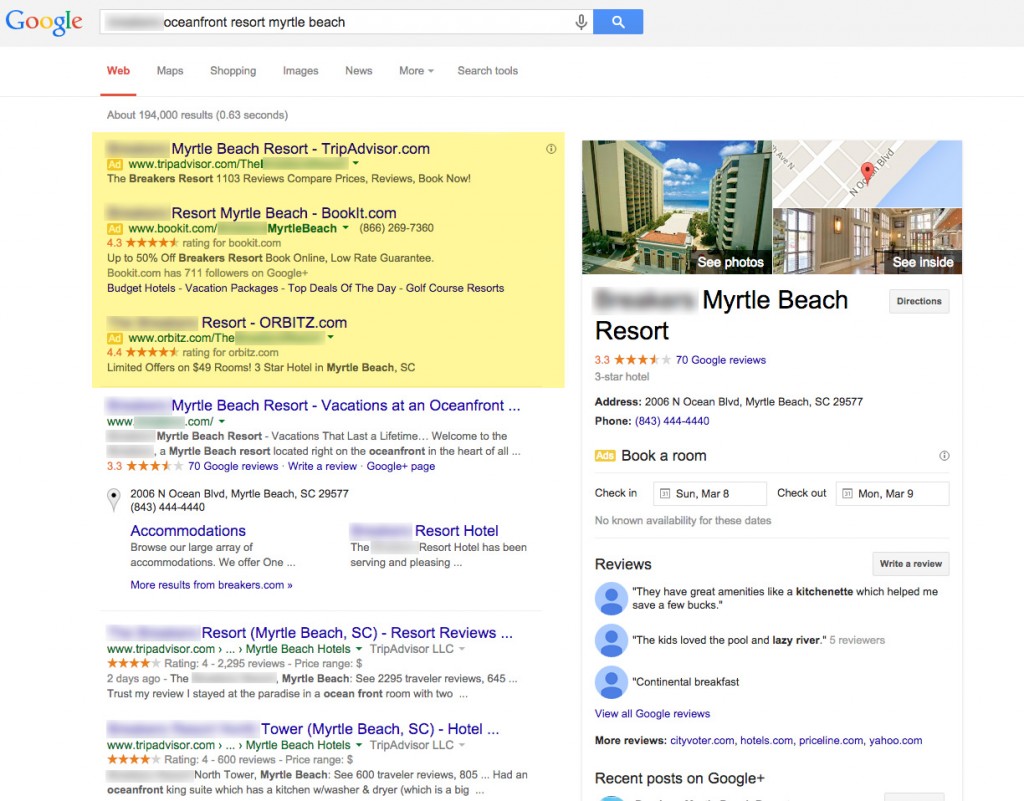Open green arrow after first Myrtle Beach Hotels breadcrumb
This screenshot has width=1024, height=801.
coord(359,649)
